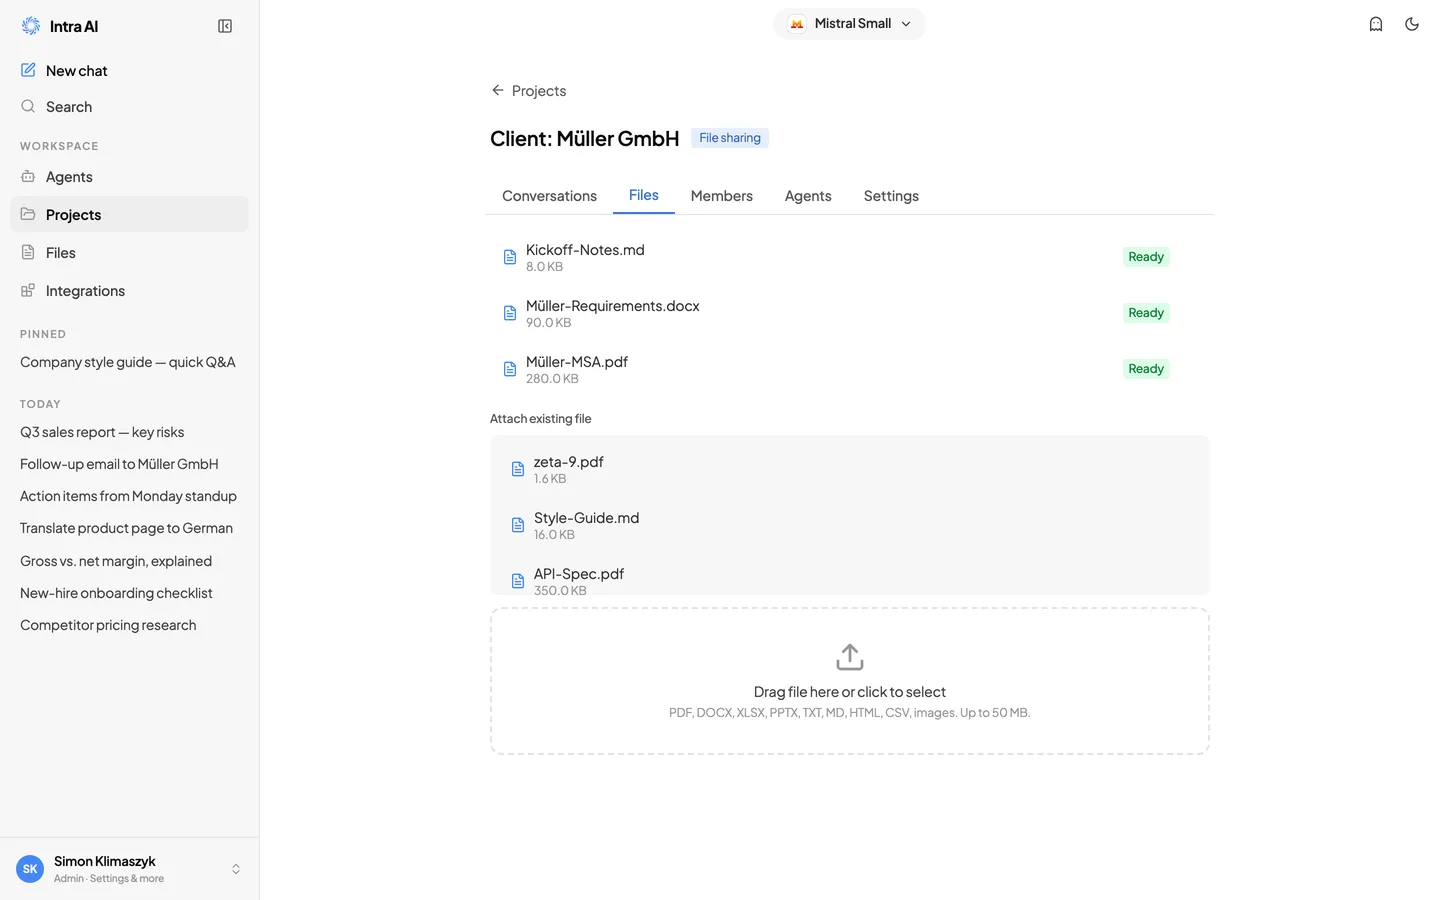Toggle dark mode with the moon icon
The width and height of the screenshot is (1440, 900).
coord(1412,24)
